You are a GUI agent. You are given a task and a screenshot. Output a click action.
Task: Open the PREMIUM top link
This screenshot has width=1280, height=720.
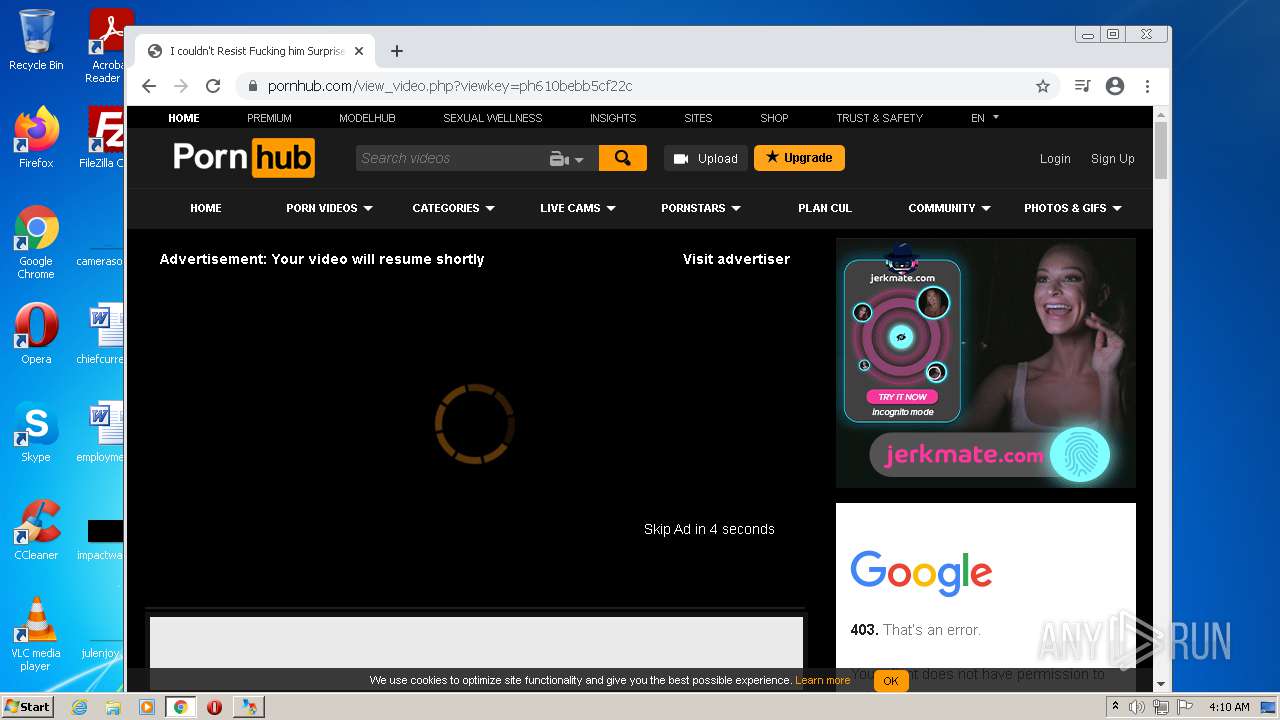pyautogui.click(x=269, y=118)
